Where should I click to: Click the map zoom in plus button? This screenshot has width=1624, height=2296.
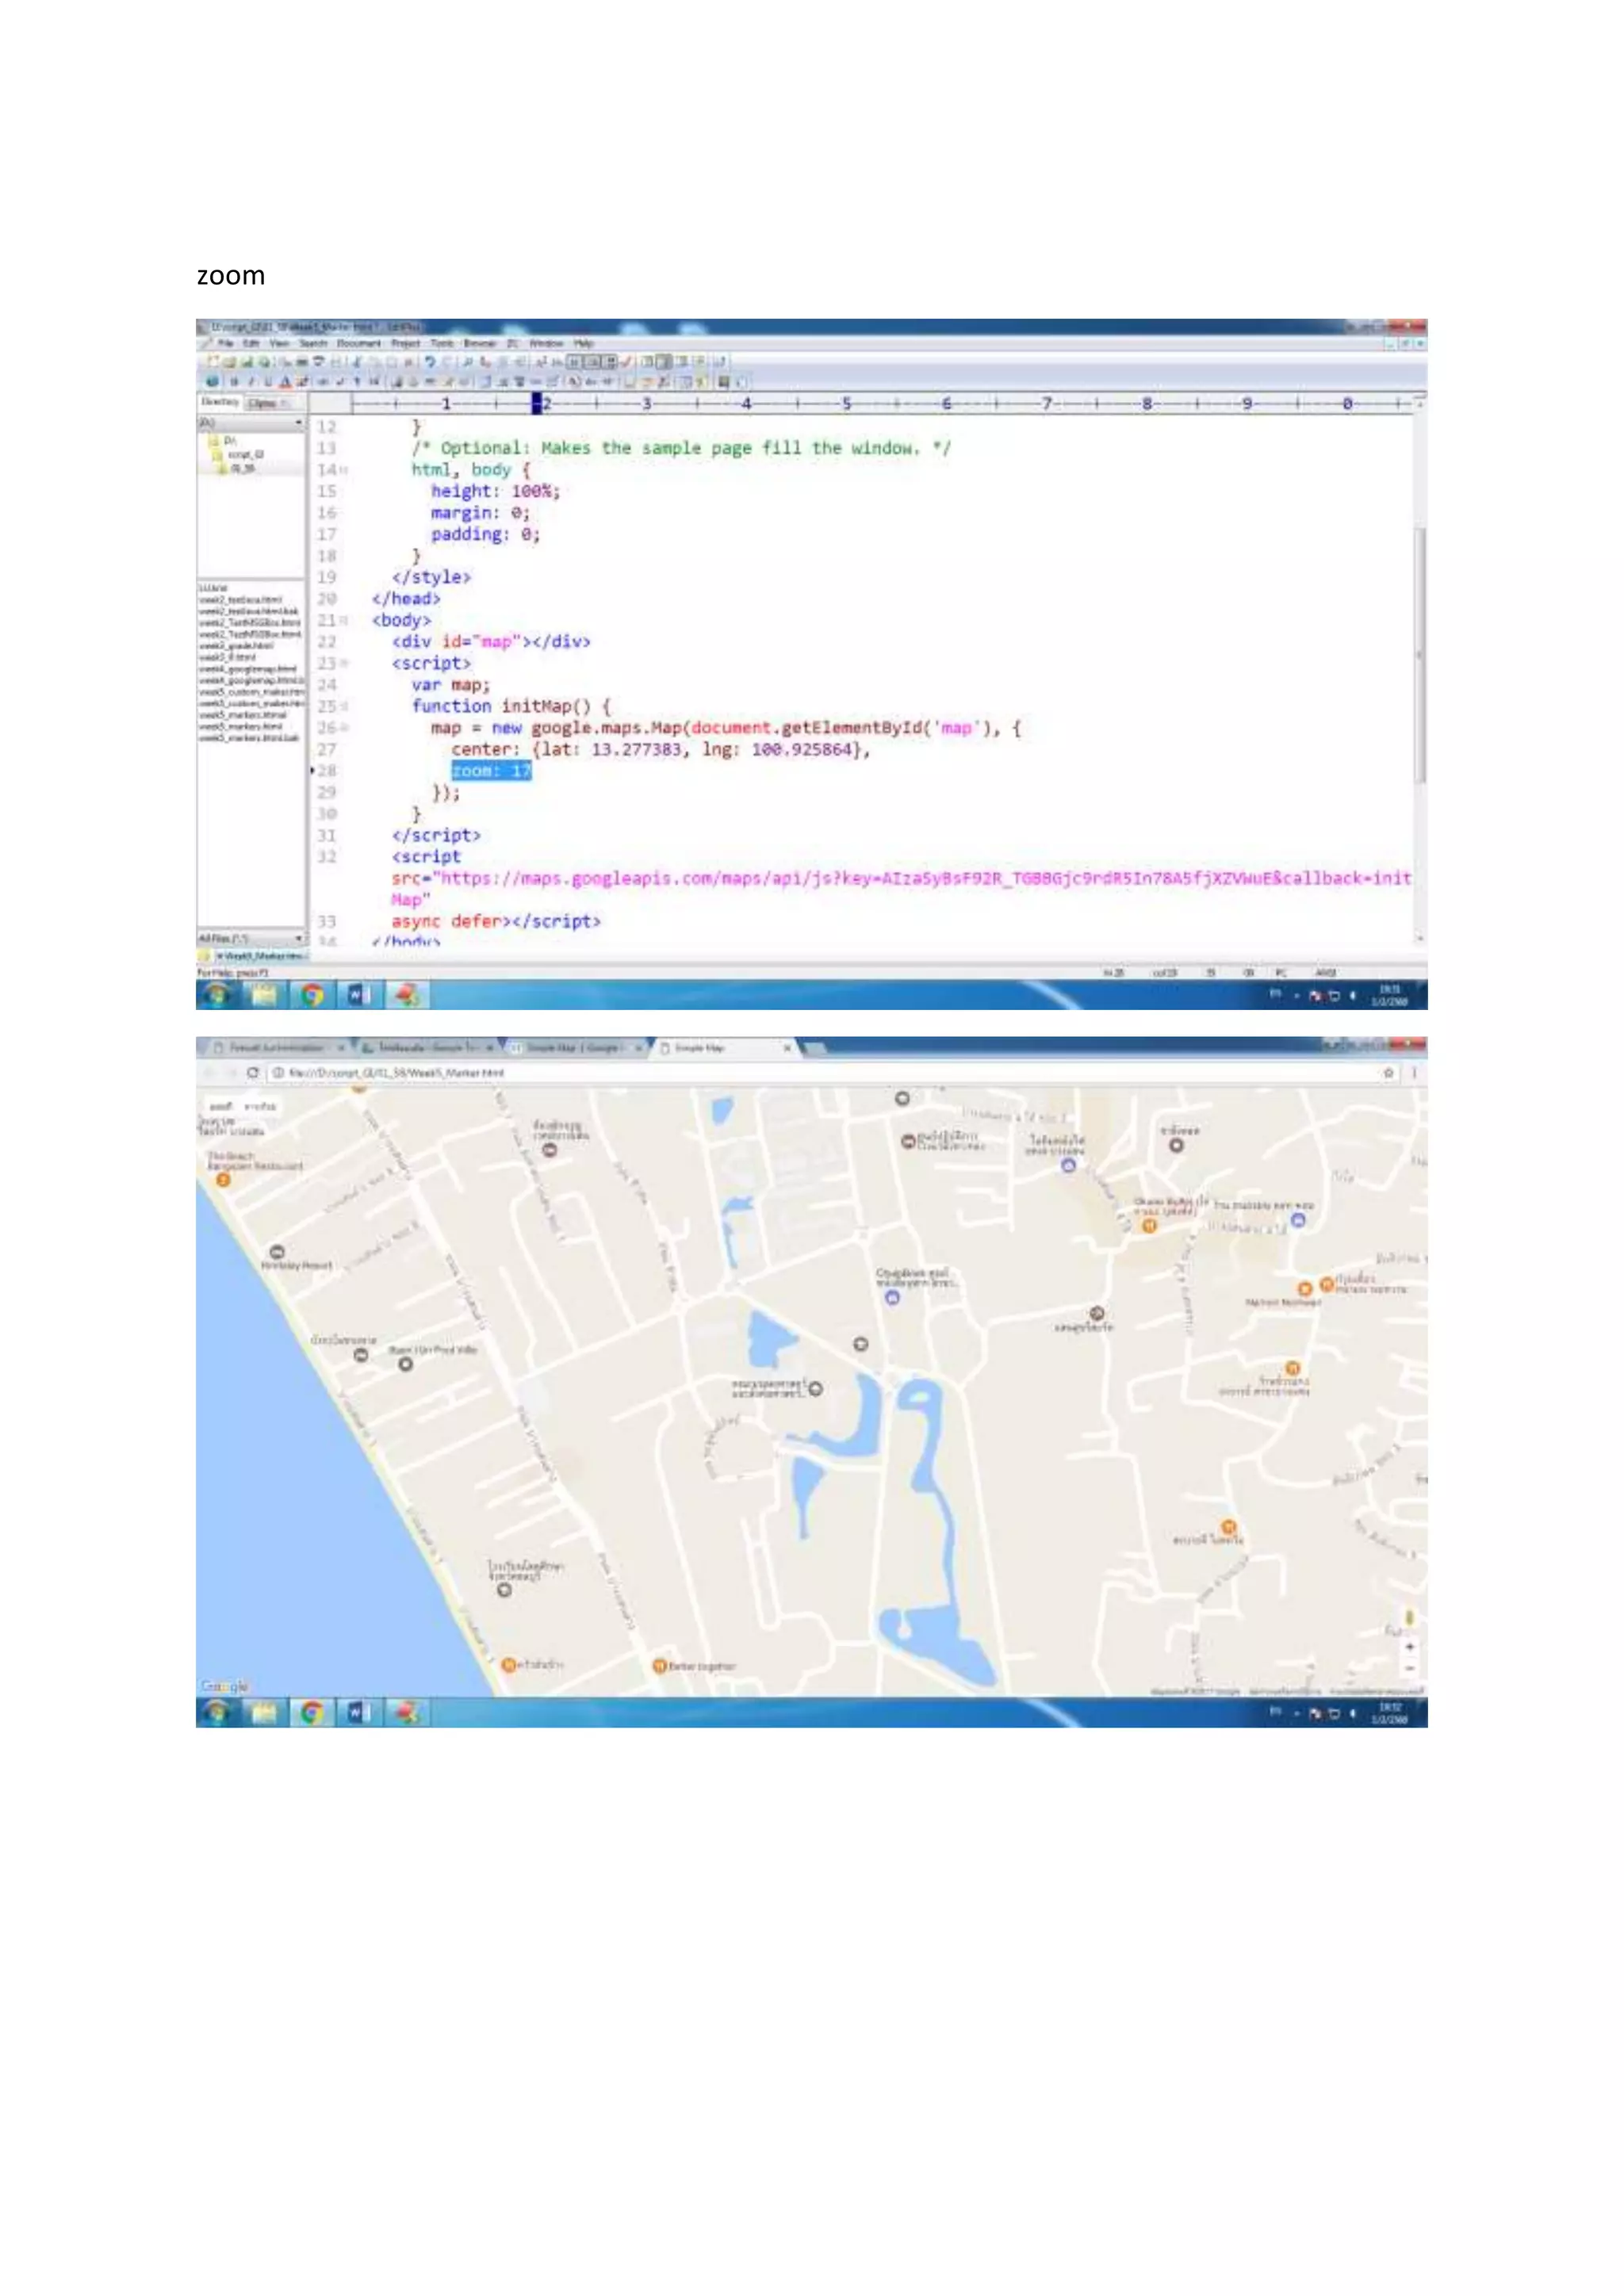(x=1409, y=1647)
